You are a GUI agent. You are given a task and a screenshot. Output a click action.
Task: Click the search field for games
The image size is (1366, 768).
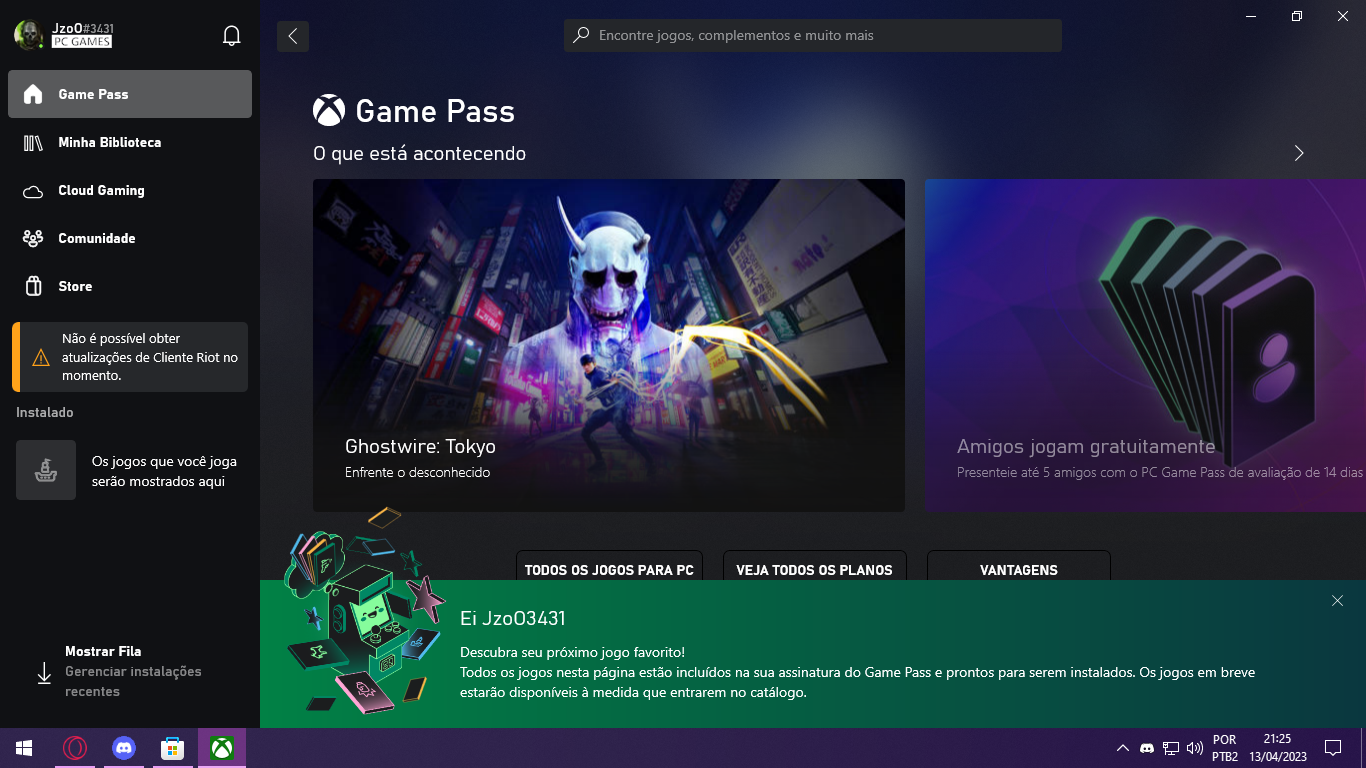point(813,35)
